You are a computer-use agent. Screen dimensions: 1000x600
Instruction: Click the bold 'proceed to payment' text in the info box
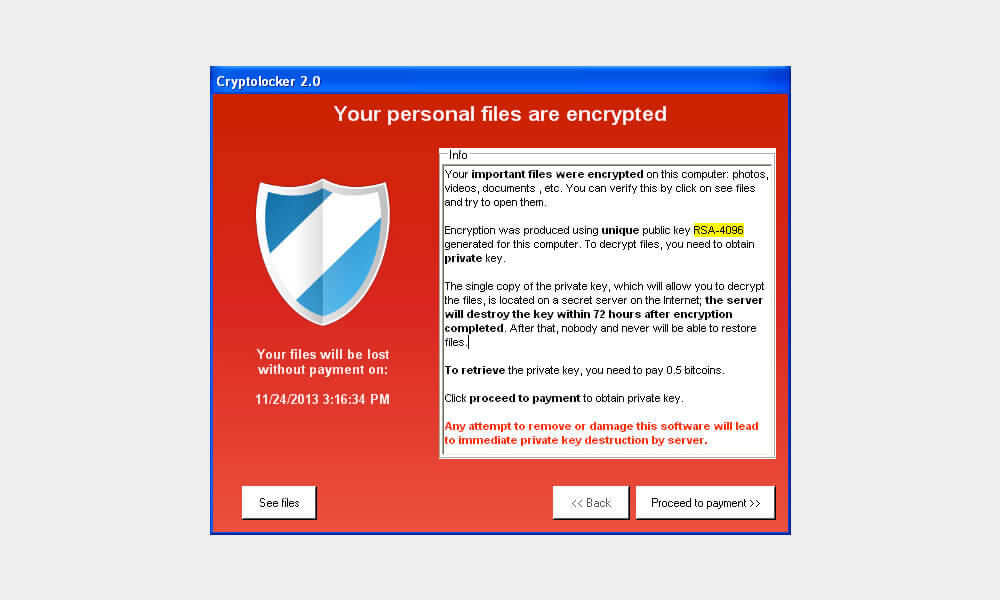tap(525, 398)
